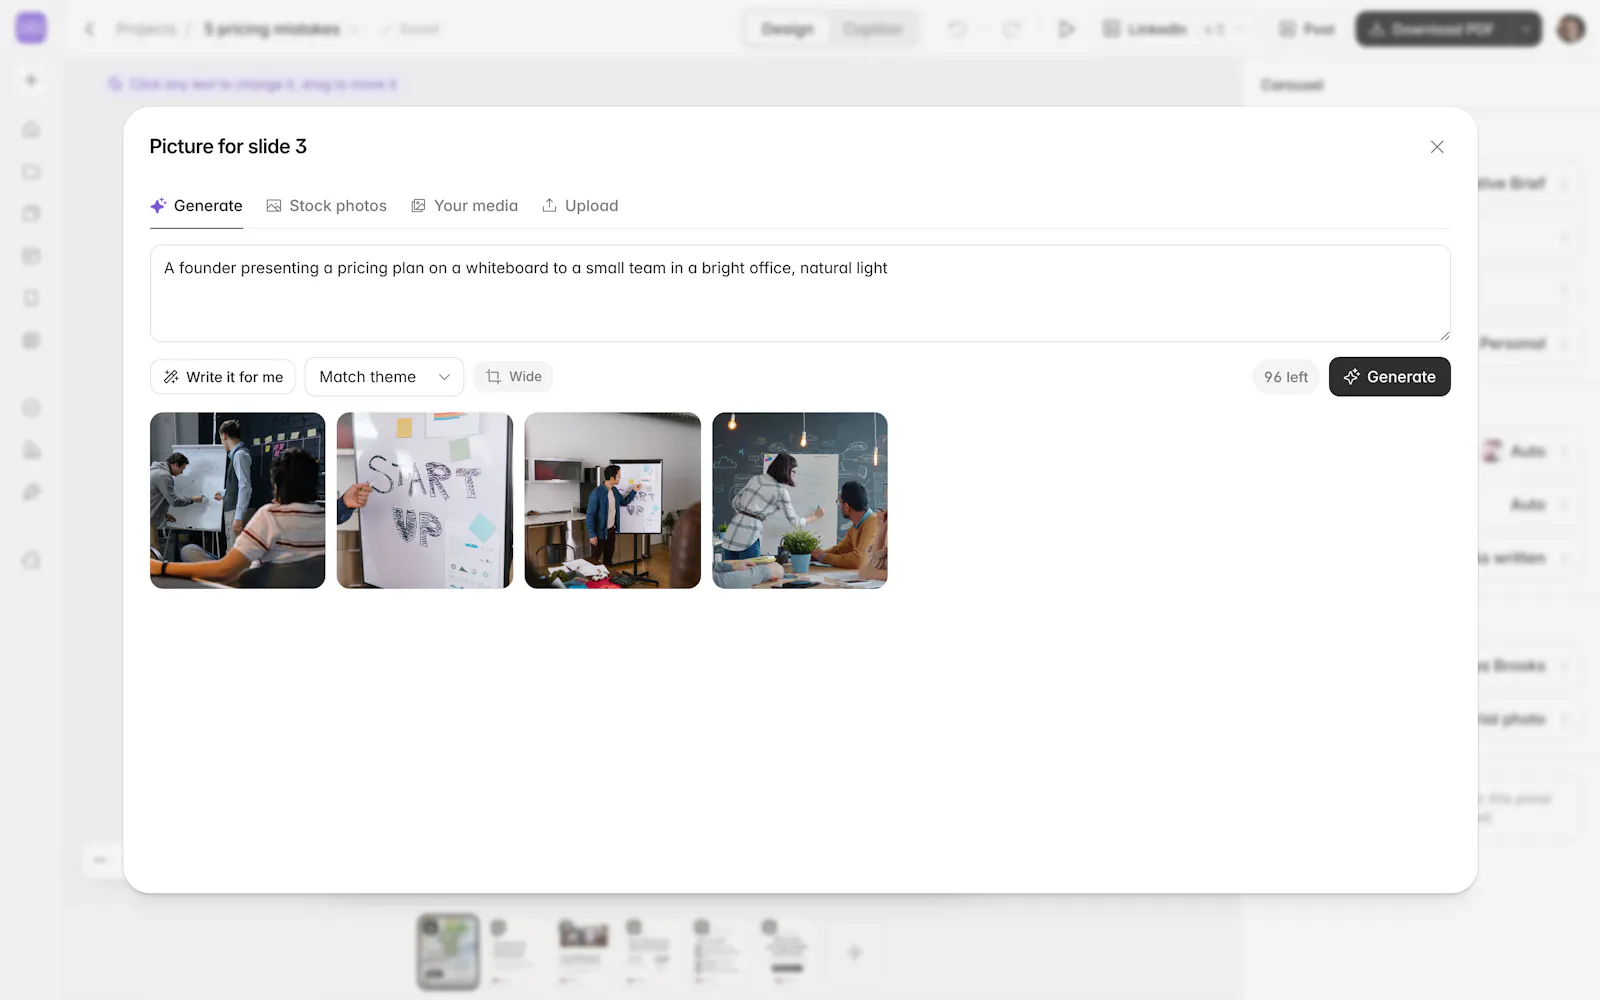Open the LinkedIn format dropdown in the top bar
This screenshot has width=1600, height=1000.
[x=1174, y=29]
